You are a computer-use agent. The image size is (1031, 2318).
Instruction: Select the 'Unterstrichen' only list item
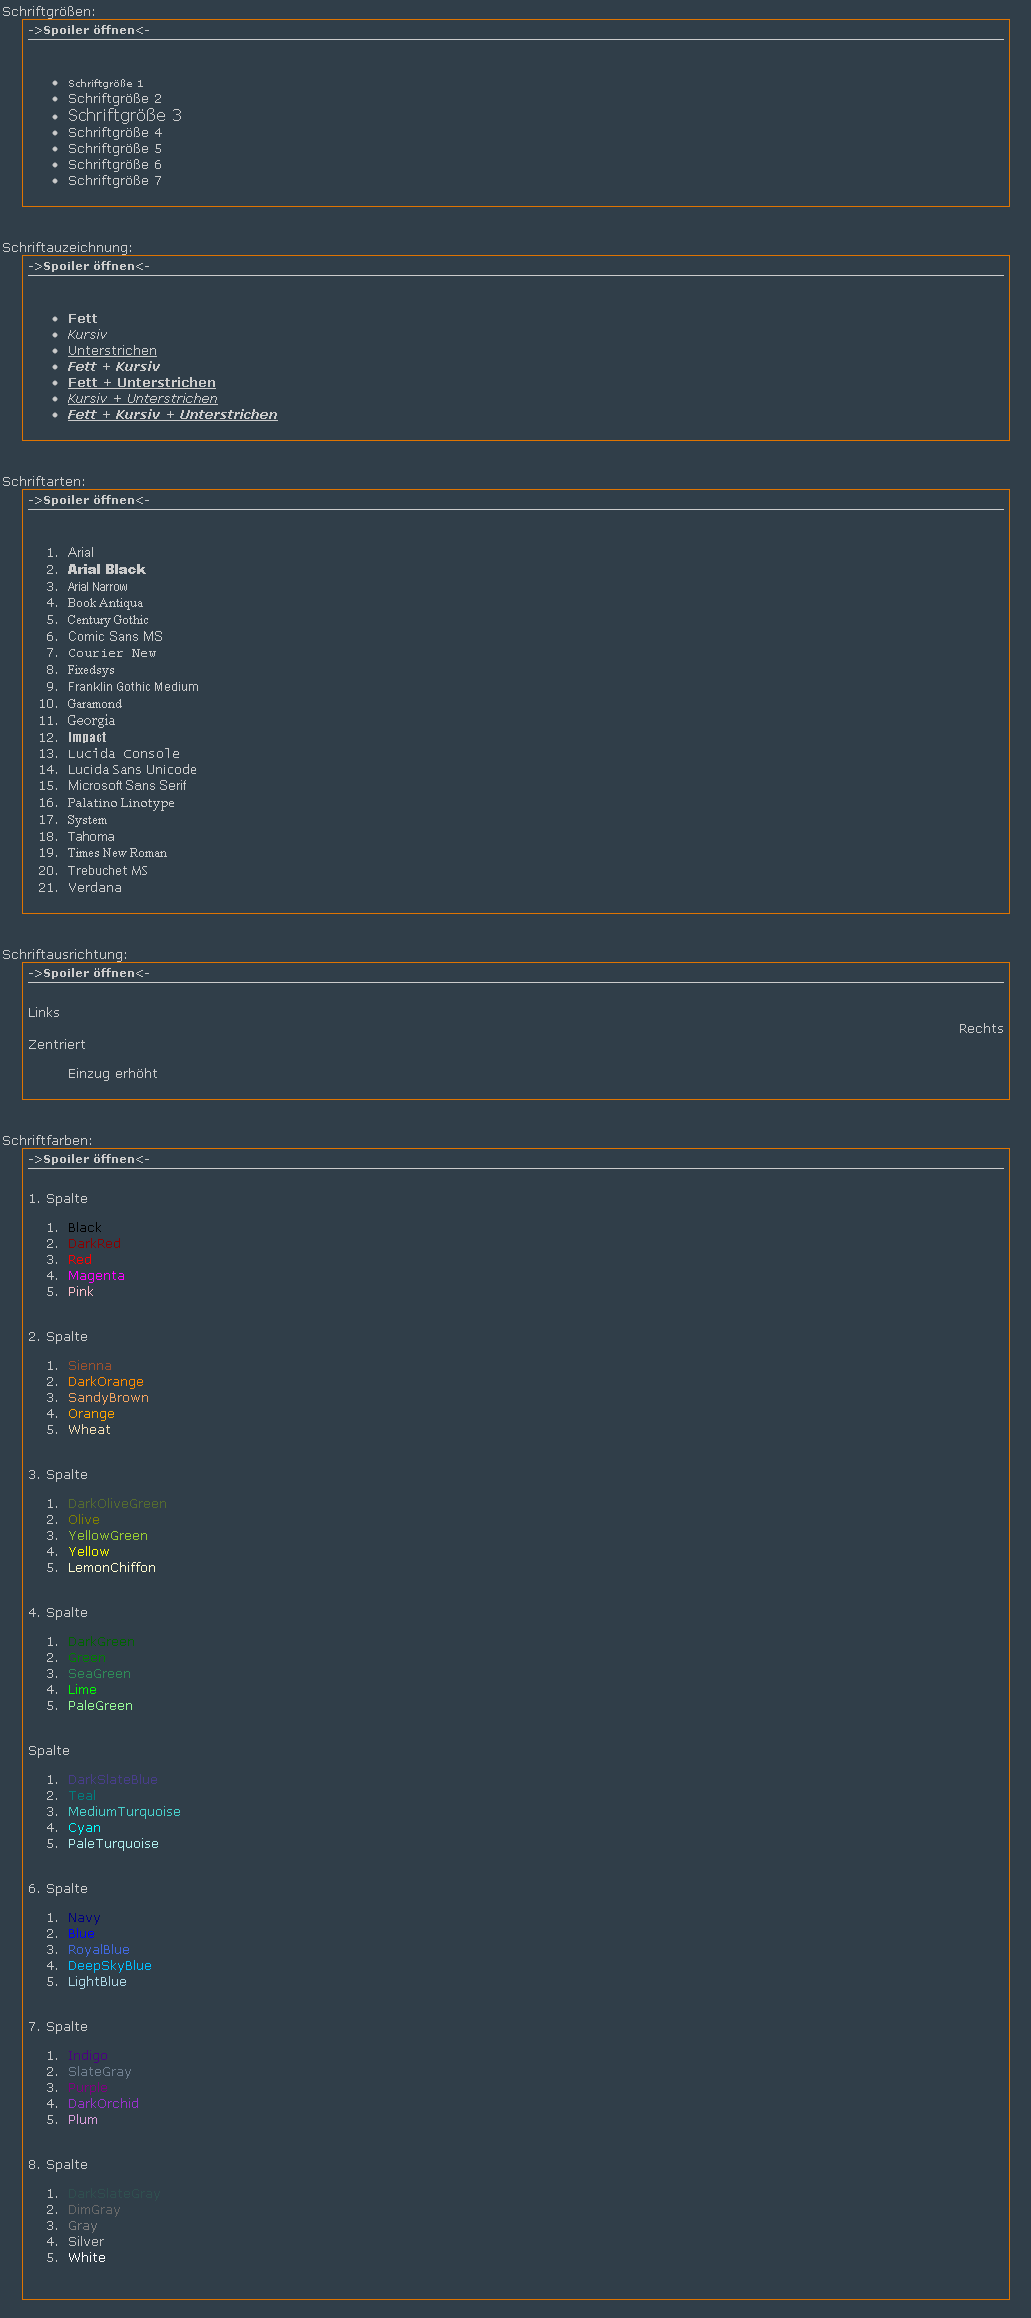point(112,351)
